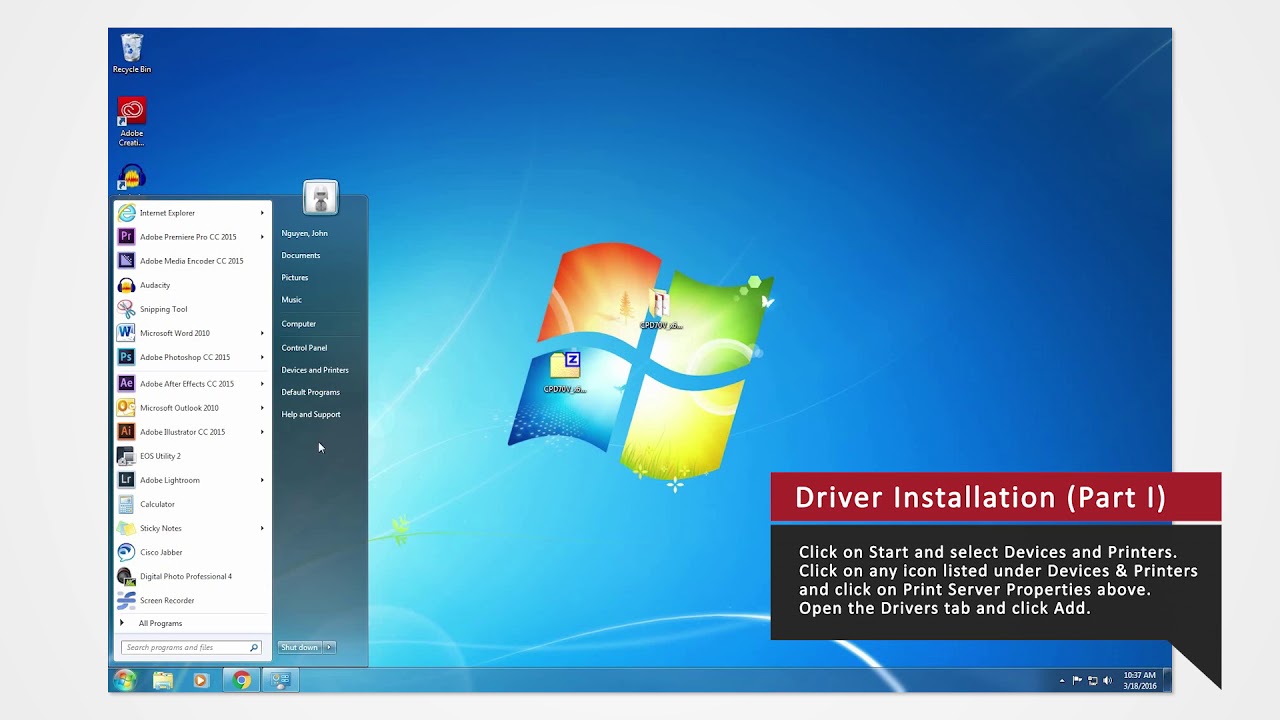Select Adobe Creative Cloud desktop icon
This screenshot has height=720, width=1280.
pyautogui.click(x=132, y=122)
